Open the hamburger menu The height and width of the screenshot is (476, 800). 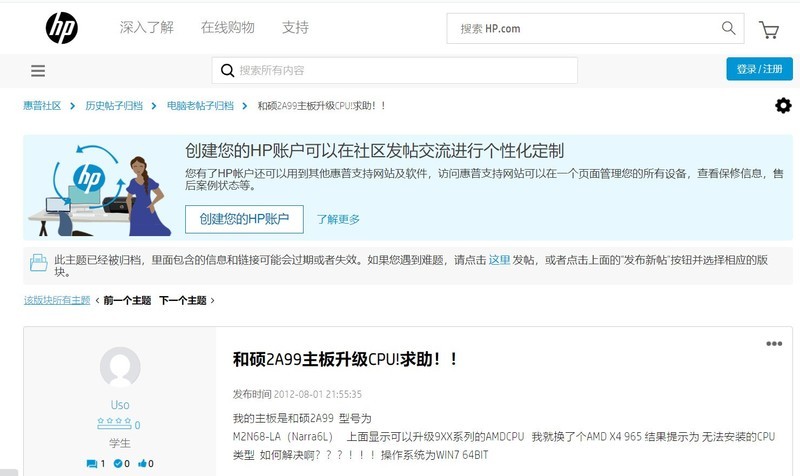point(38,70)
